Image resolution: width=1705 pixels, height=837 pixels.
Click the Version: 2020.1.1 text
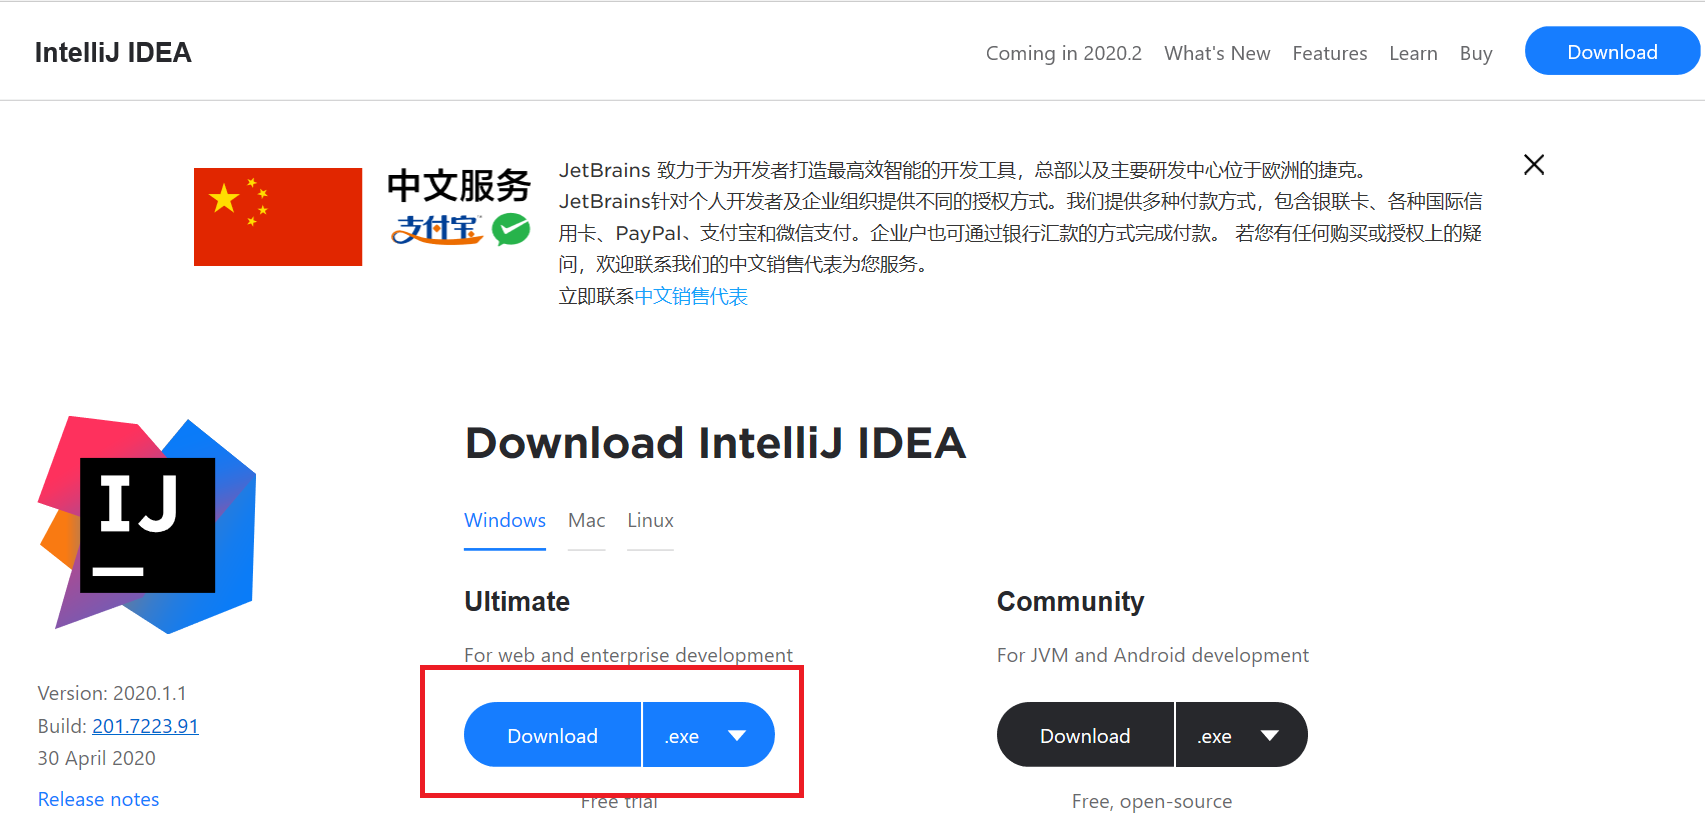coord(112,693)
